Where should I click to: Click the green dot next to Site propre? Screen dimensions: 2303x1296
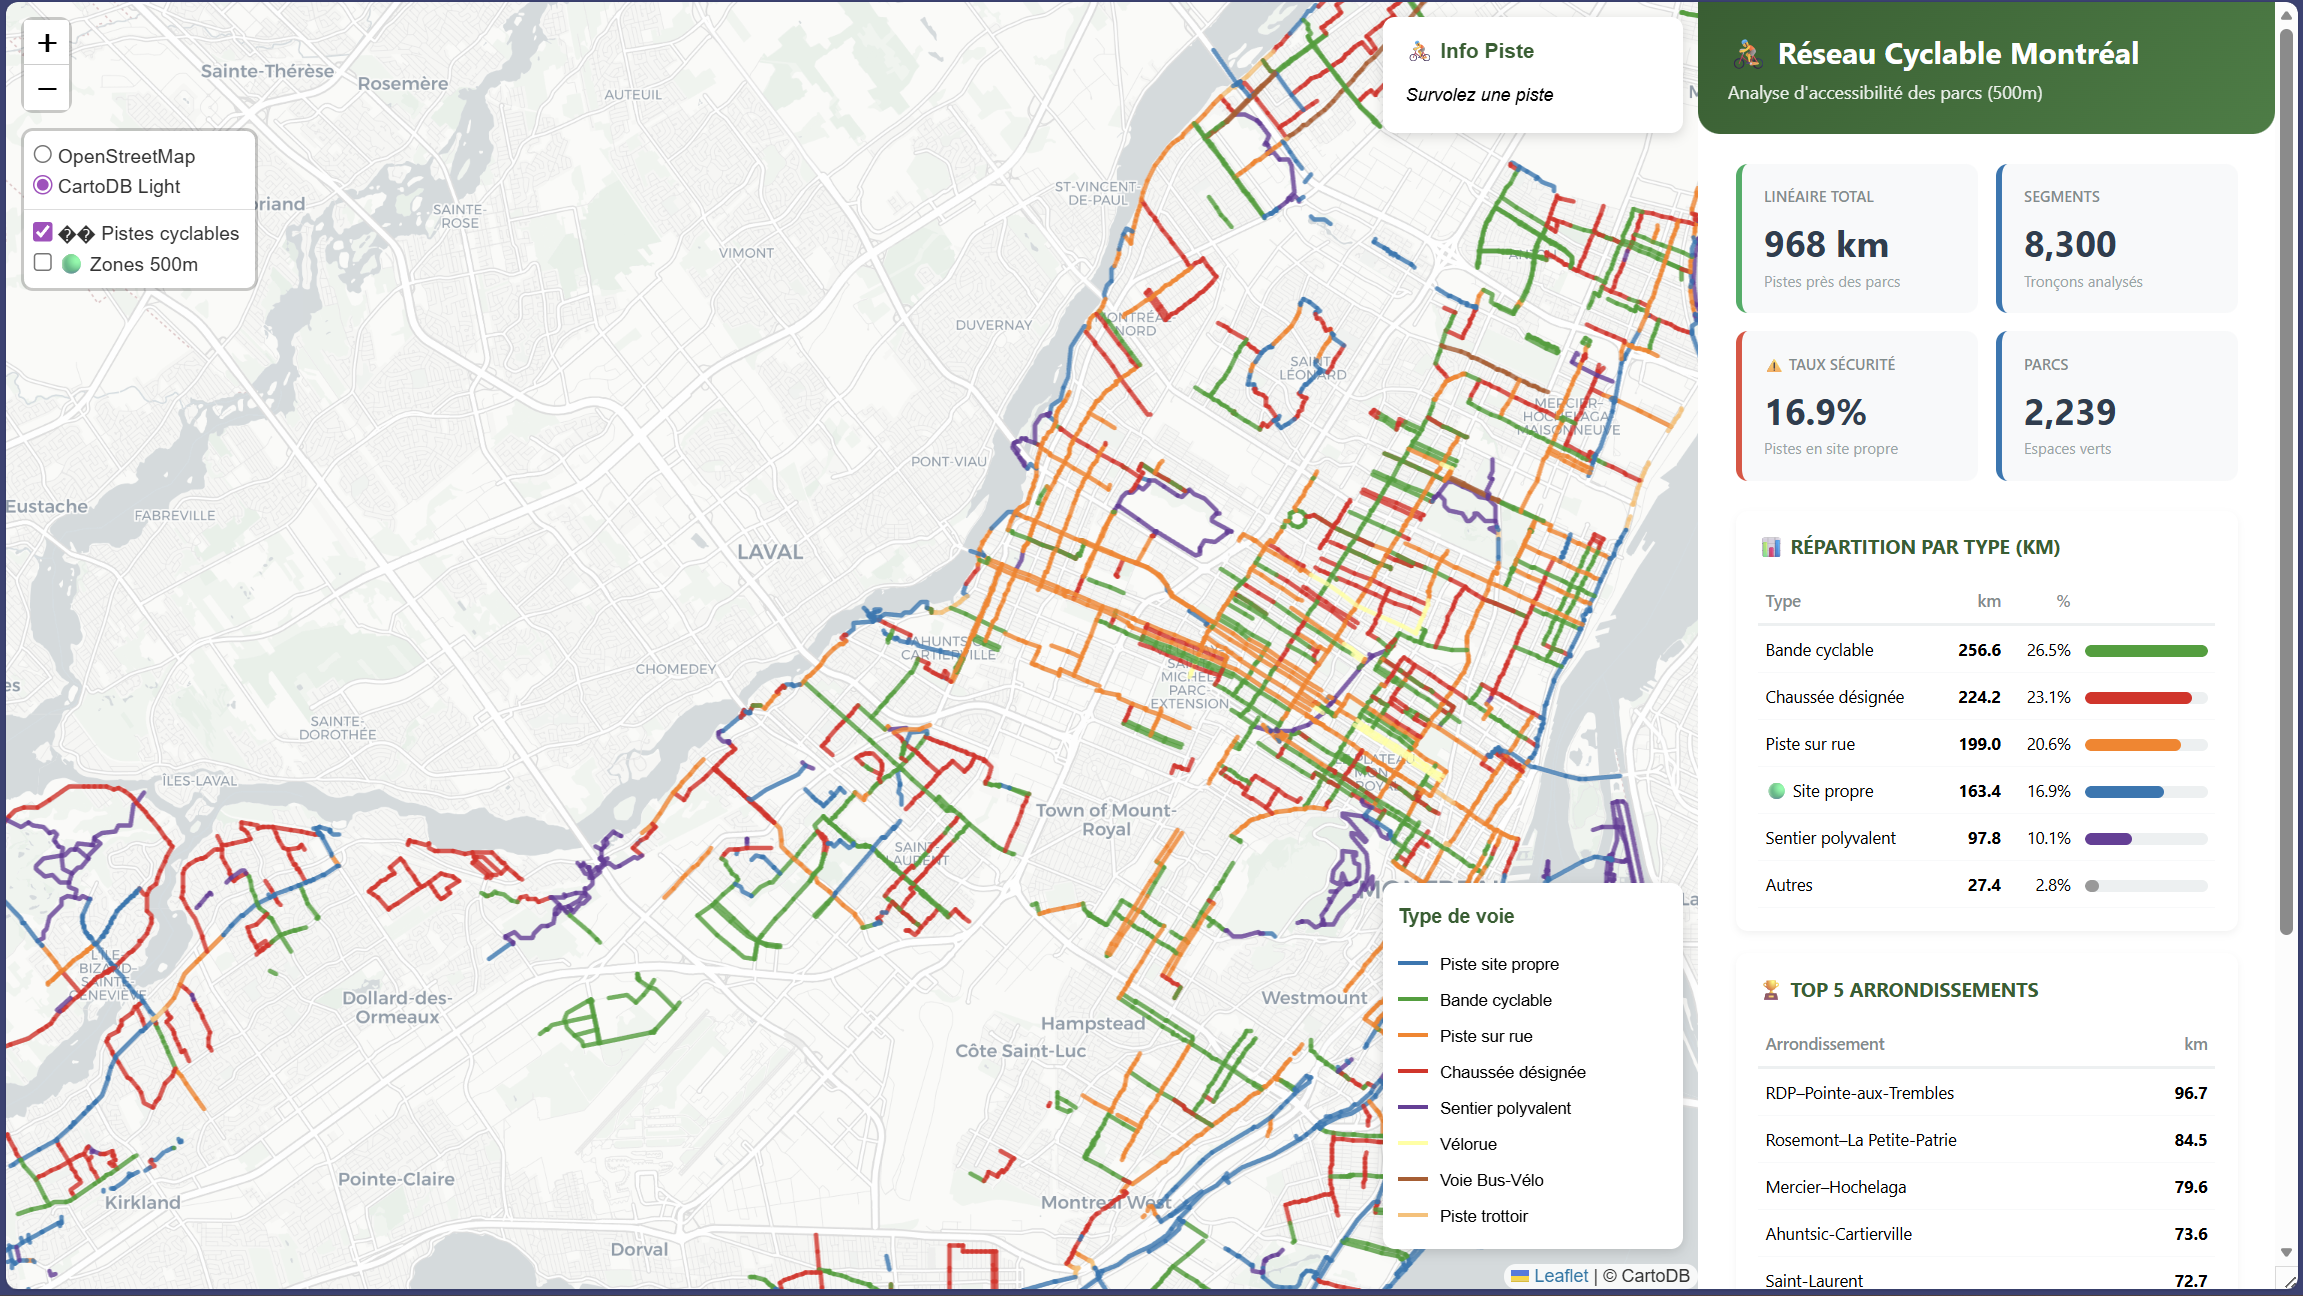click(1776, 791)
